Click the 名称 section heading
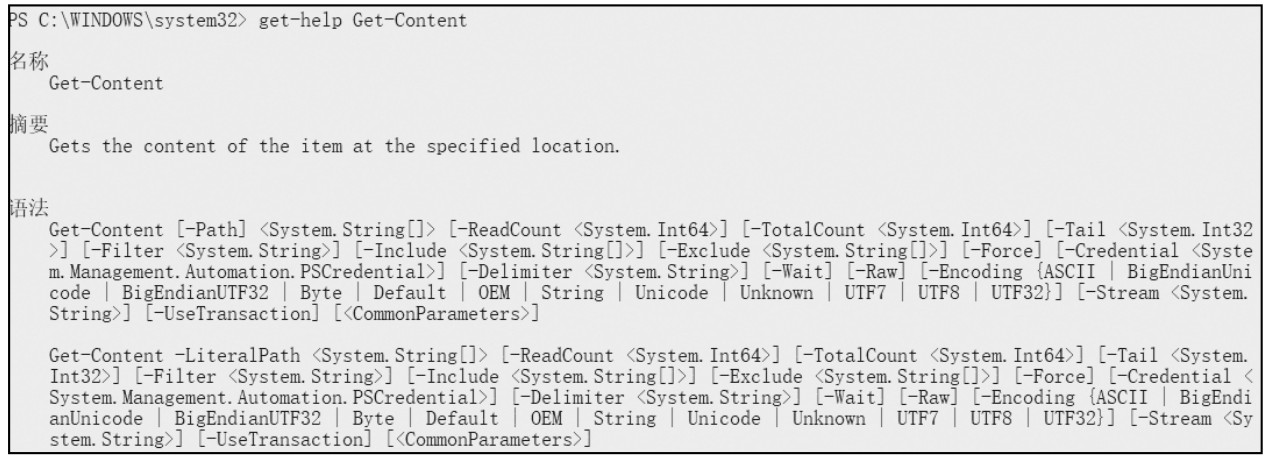The width and height of the screenshot is (1265, 460). tap(18, 63)
